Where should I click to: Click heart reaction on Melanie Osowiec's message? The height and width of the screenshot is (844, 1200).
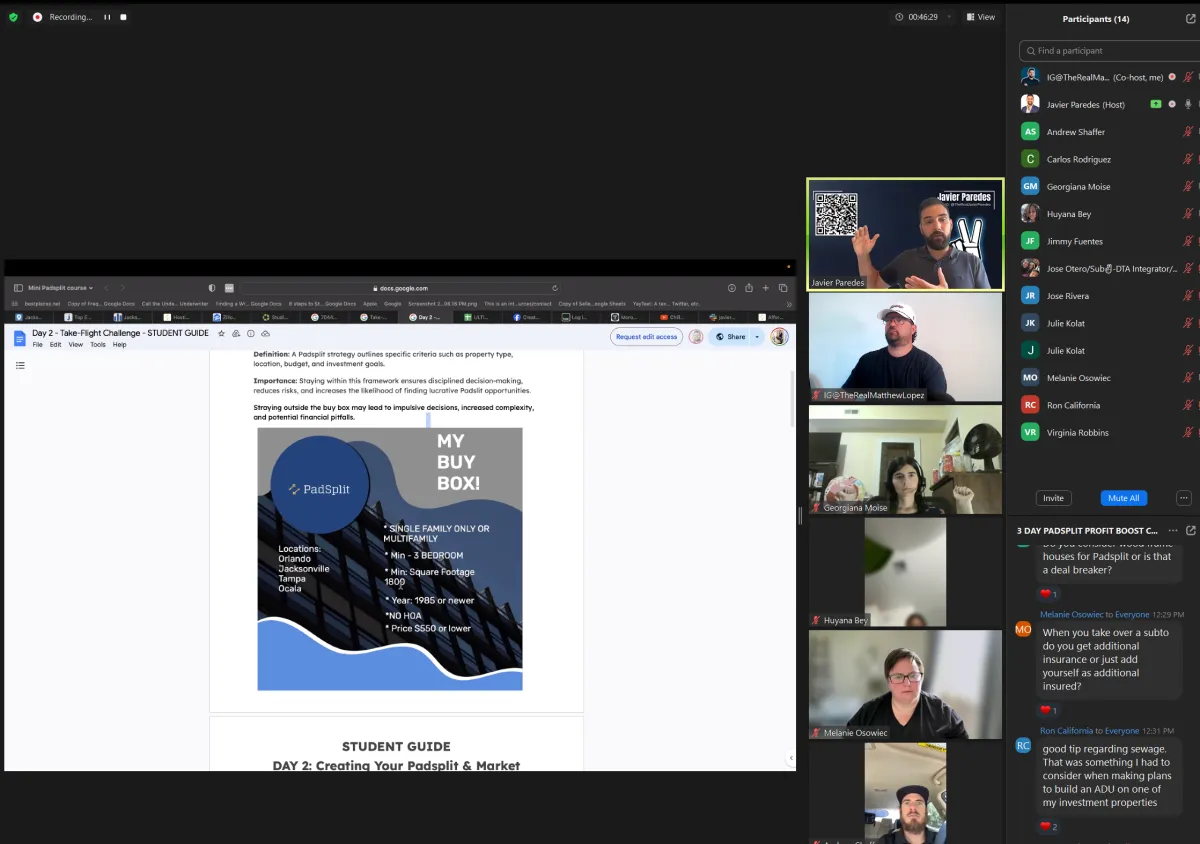(x=1048, y=711)
